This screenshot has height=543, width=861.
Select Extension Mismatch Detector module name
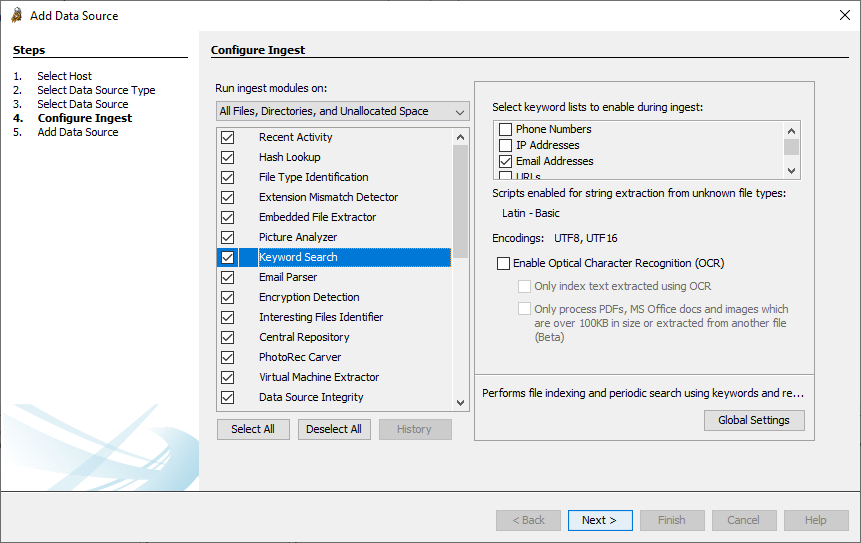pos(328,197)
